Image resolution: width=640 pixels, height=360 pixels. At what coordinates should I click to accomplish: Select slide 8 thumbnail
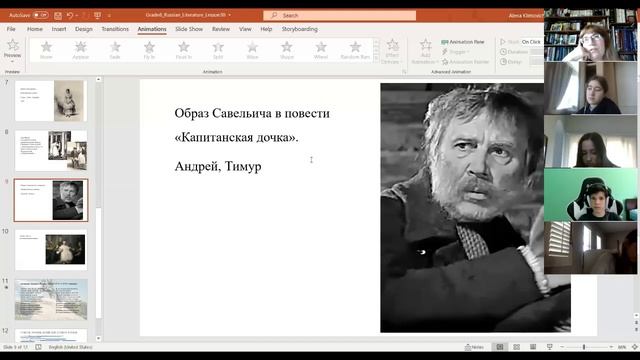(x=51, y=150)
